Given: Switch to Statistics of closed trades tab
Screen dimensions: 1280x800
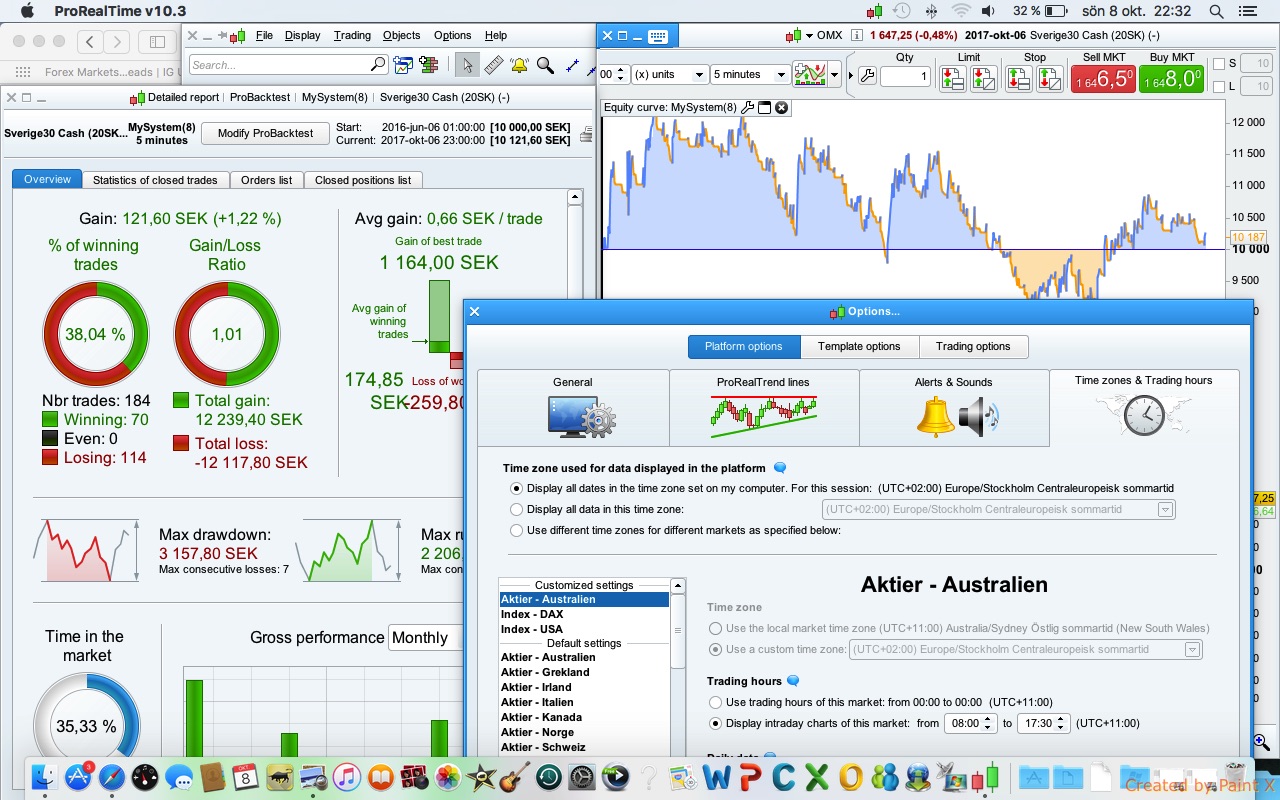Looking at the screenshot, I should [x=155, y=180].
